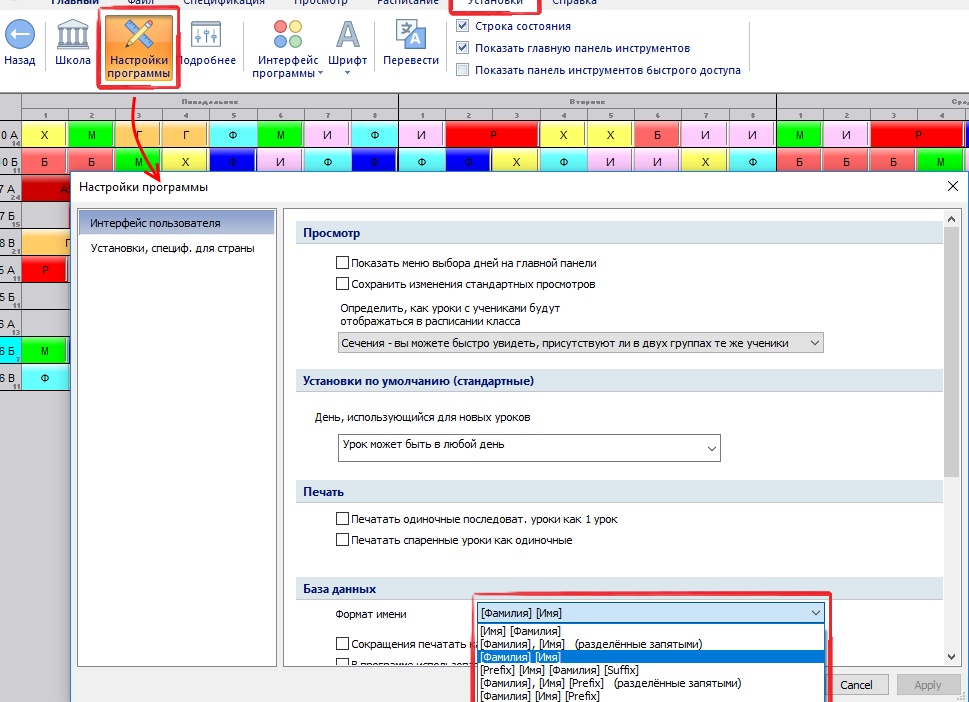Enable Сохранить изменения стандартных просмотров checkbox
This screenshot has width=969, height=702.
pos(342,284)
